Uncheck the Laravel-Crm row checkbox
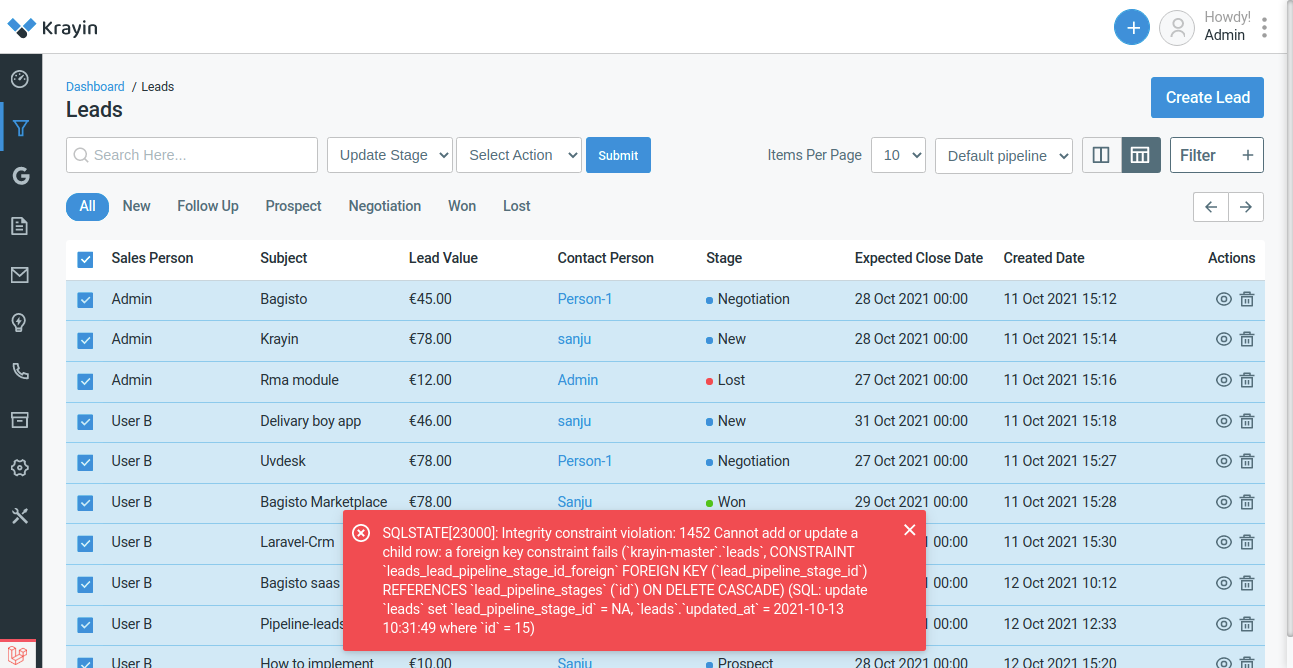The width and height of the screenshot is (1293, 668). point(85,543)
